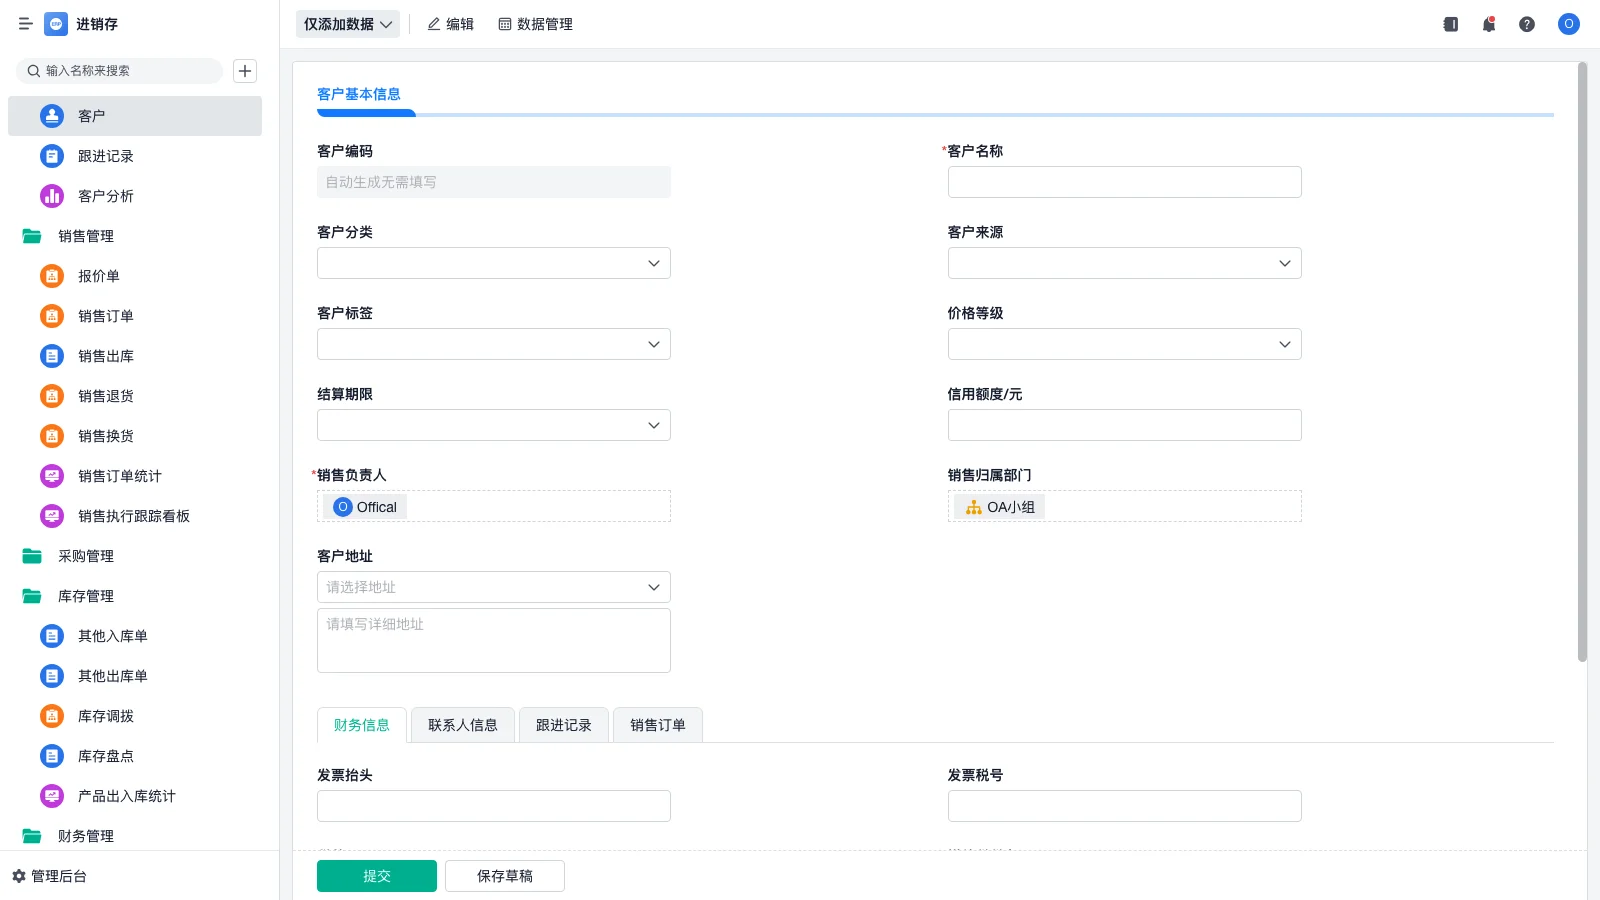Open 数据管理 in the top toolbar
The image size is (1600, 900).
click(x=535, y=24)
